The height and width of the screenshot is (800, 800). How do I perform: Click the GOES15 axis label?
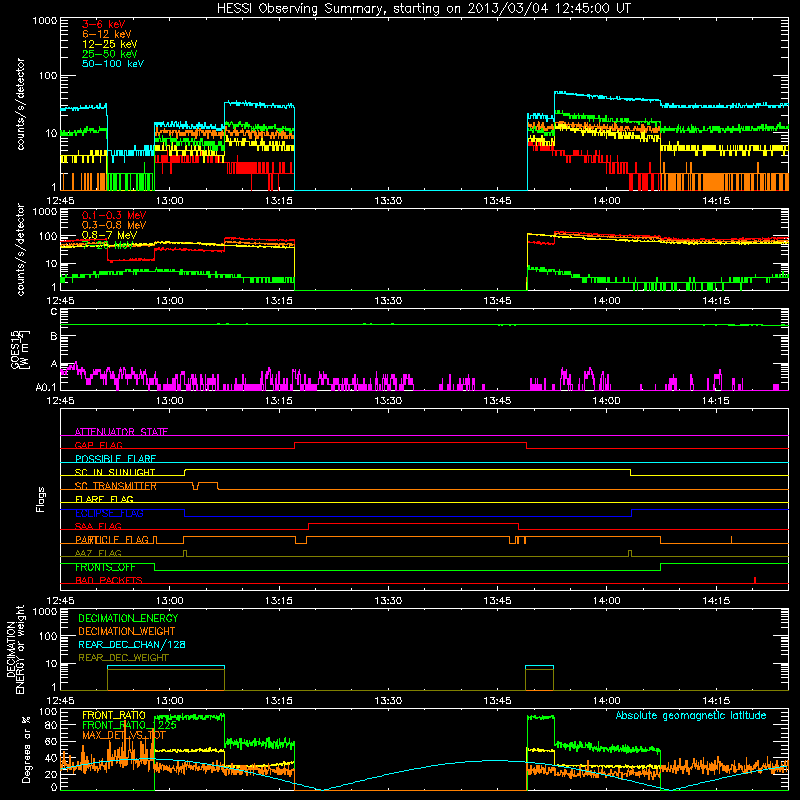16,349
